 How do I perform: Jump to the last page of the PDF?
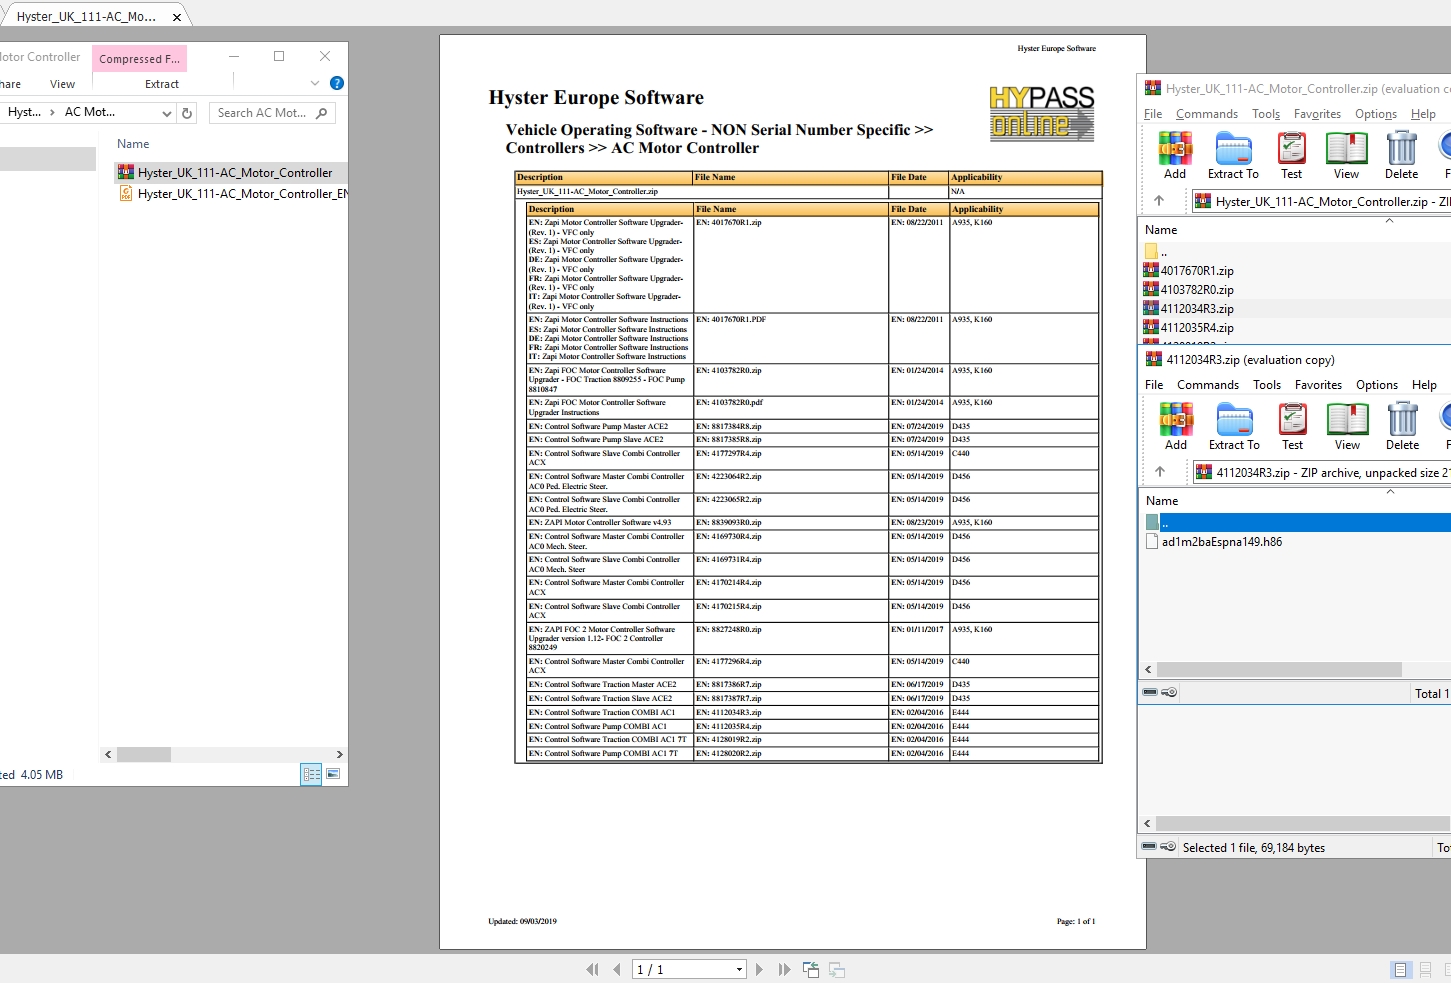point(784,969)
